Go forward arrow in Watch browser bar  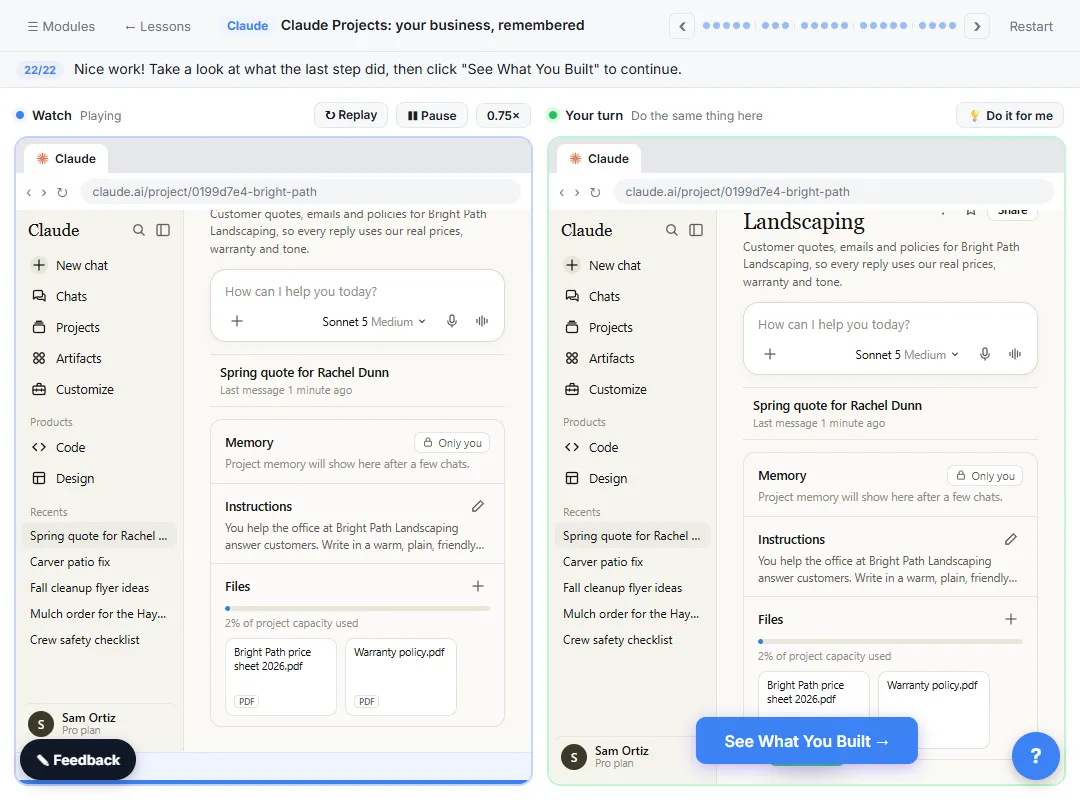click(x=44, y=192)
